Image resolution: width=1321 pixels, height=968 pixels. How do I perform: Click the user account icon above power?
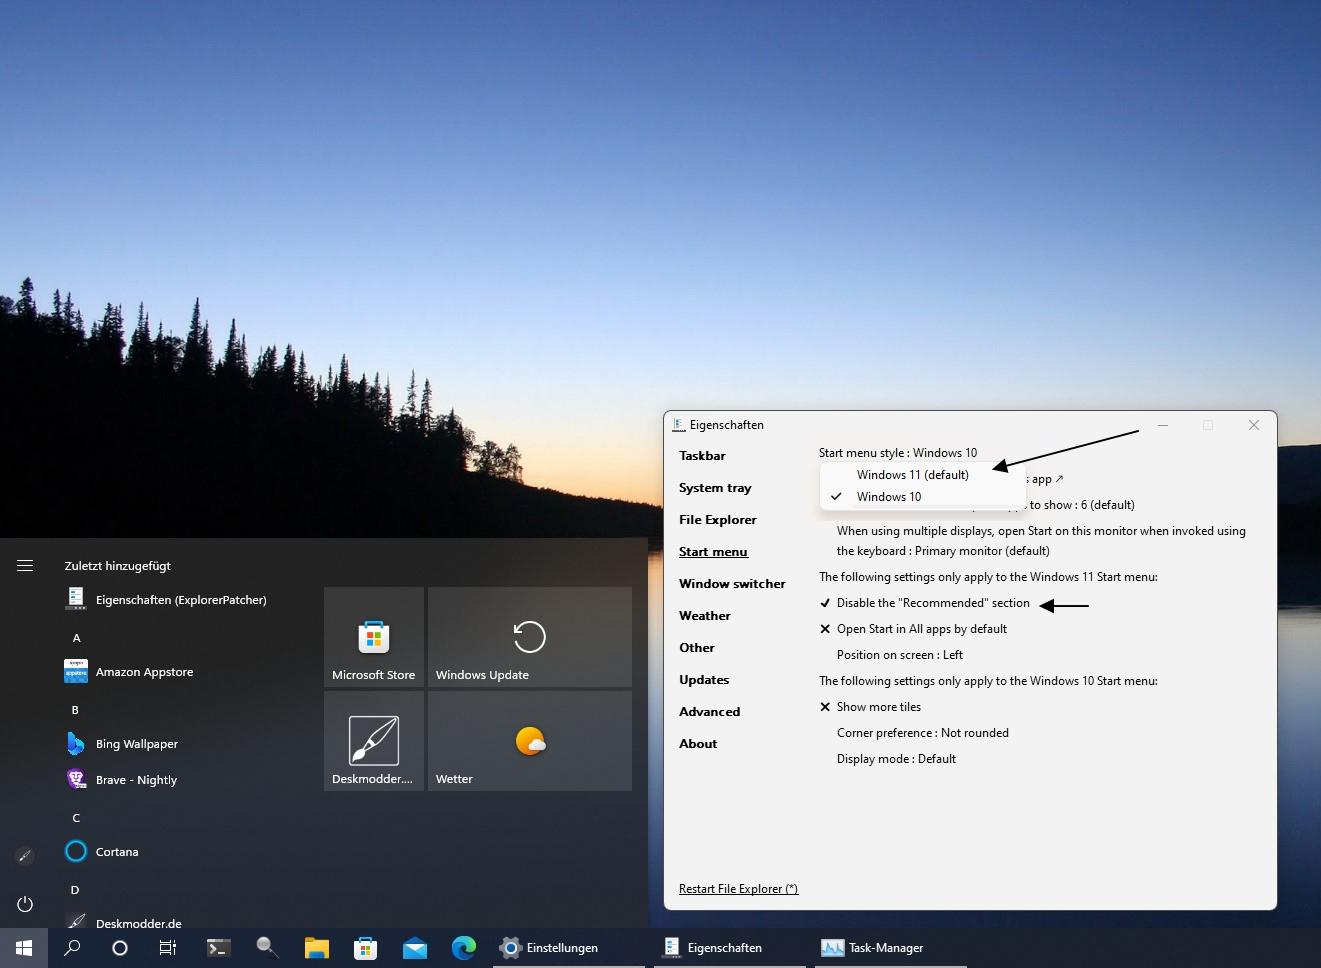(x=25, y=856)
